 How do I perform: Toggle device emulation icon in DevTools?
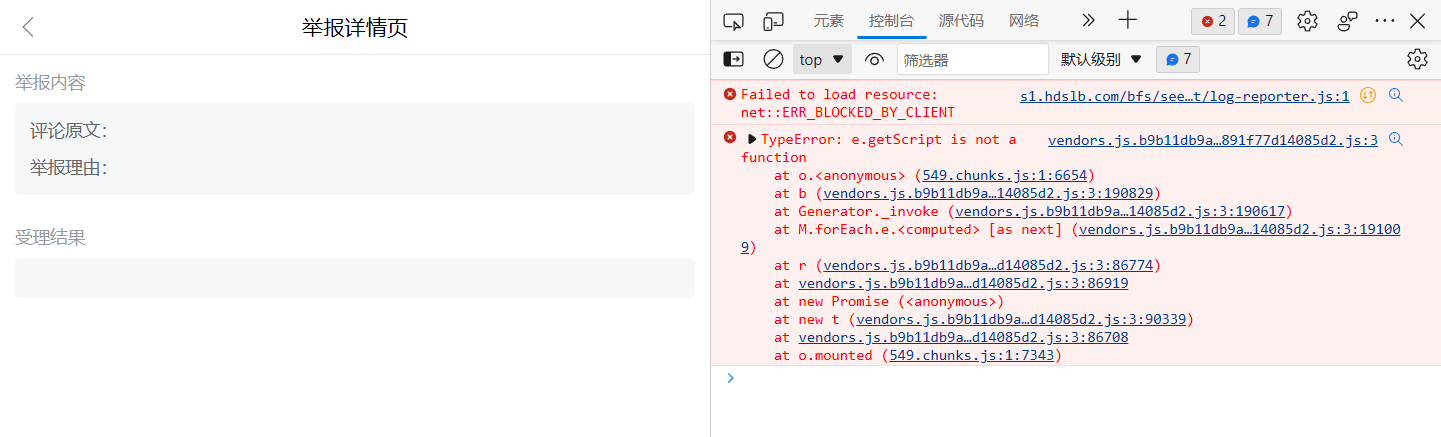coord(773,20)
